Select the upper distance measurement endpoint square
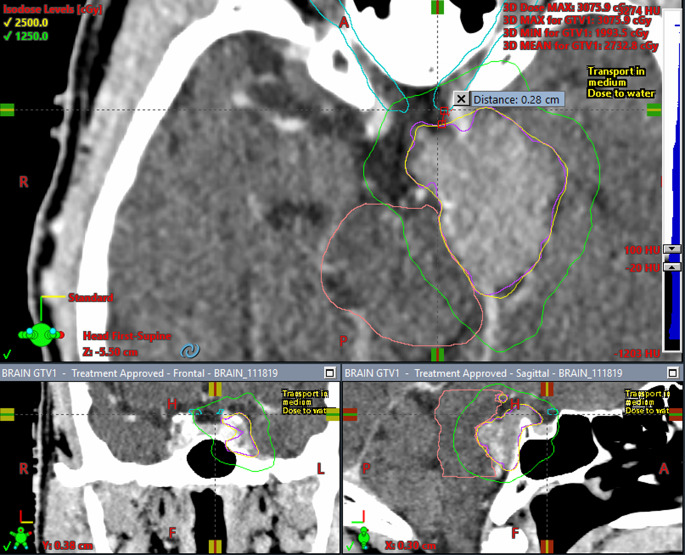Viewport: 685px width, 555px height. [x=444, y=111]
